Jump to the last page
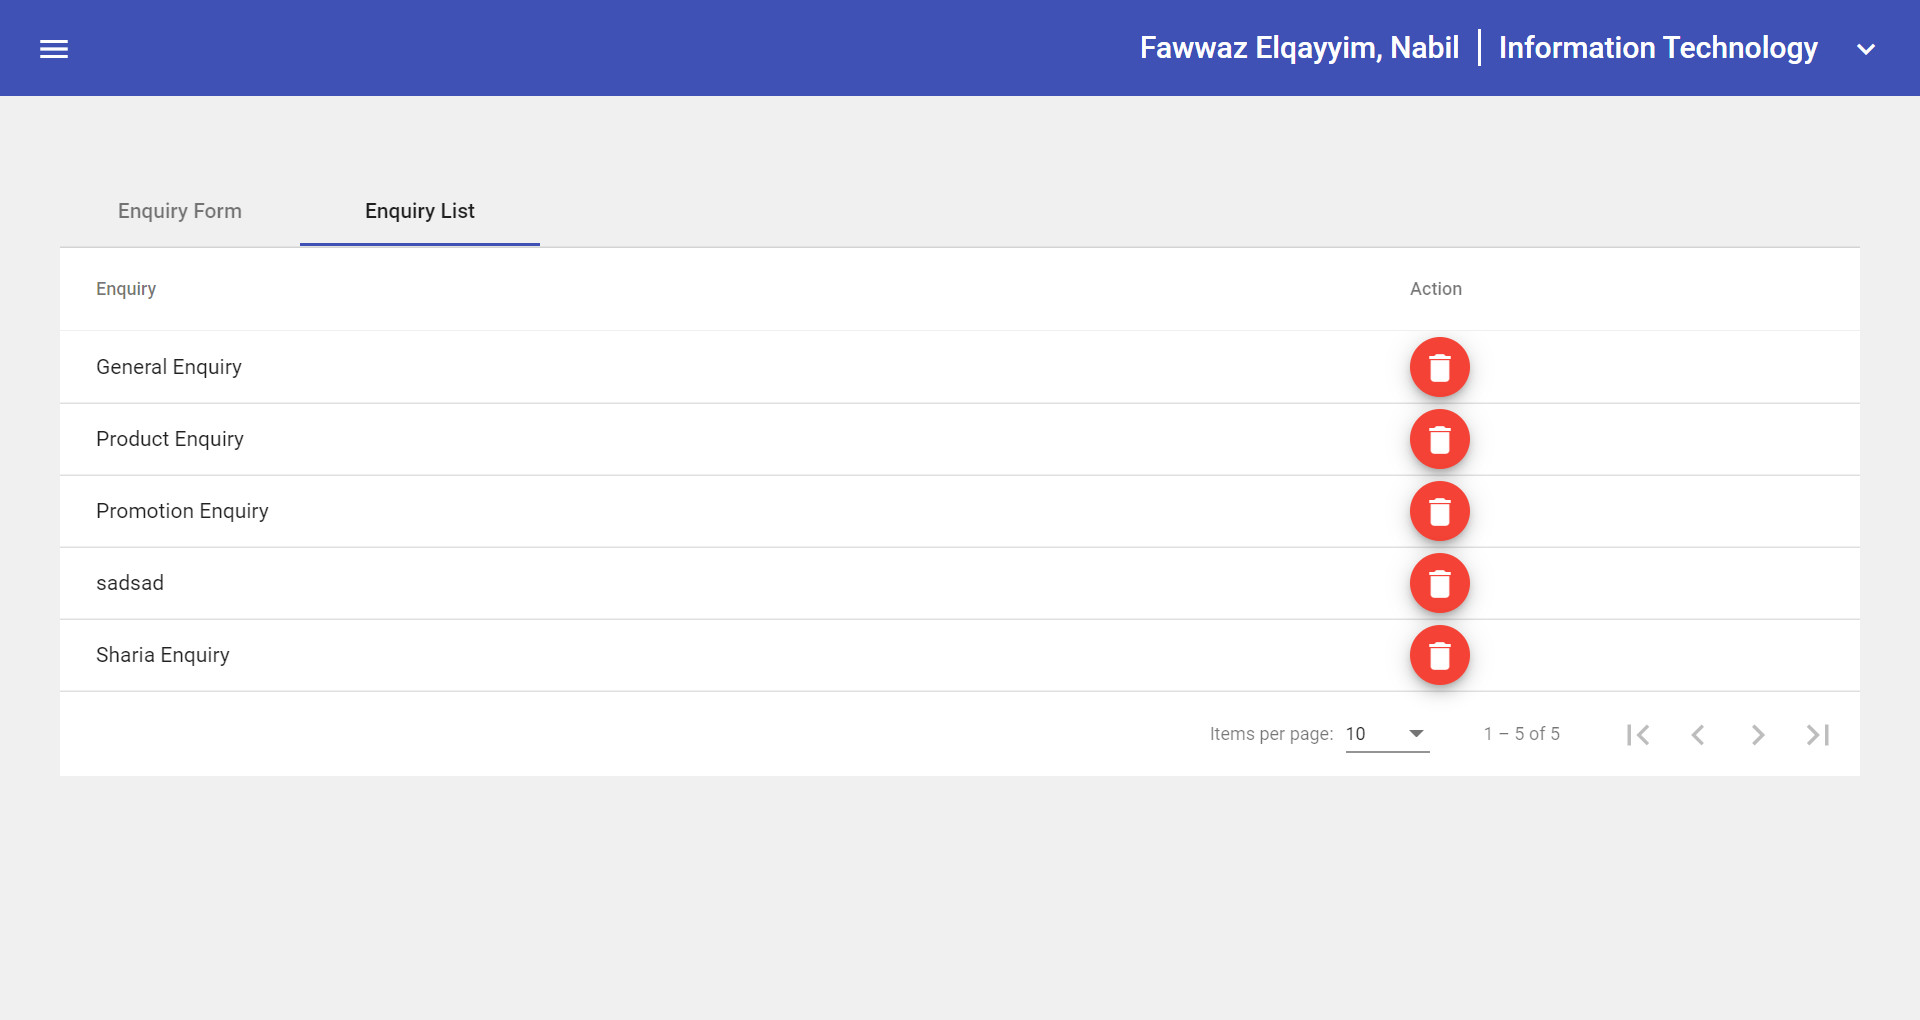 click(1818, 735)
